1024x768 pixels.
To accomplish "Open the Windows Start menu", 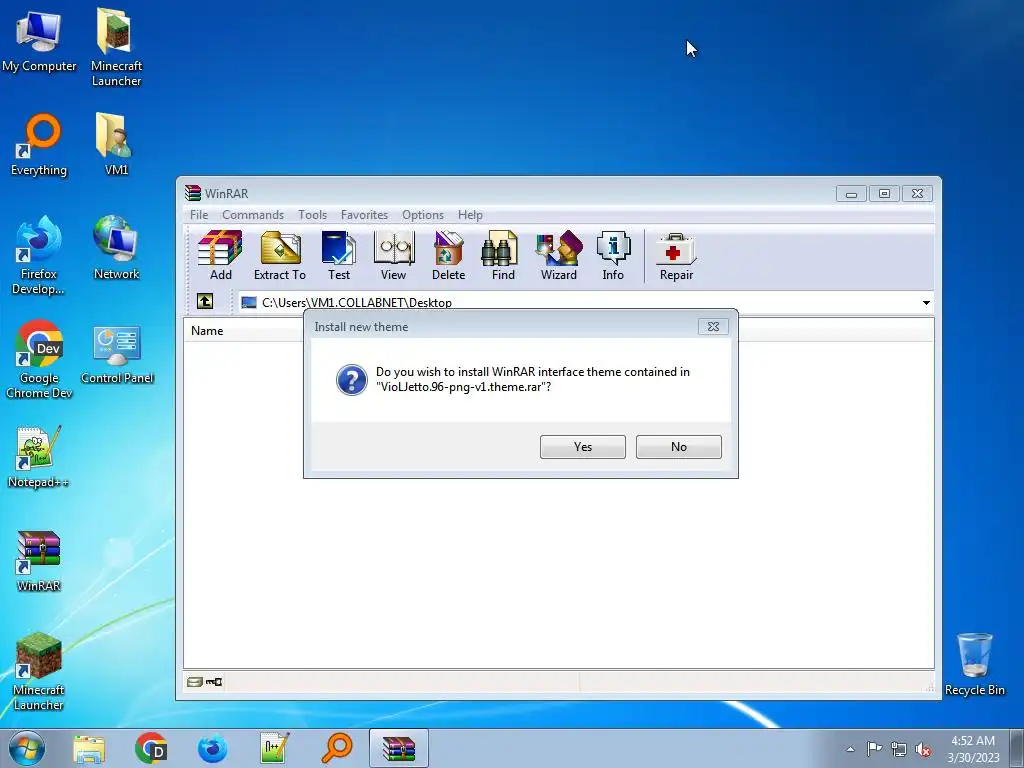I will pyautogui.click(x=27, y=748).
